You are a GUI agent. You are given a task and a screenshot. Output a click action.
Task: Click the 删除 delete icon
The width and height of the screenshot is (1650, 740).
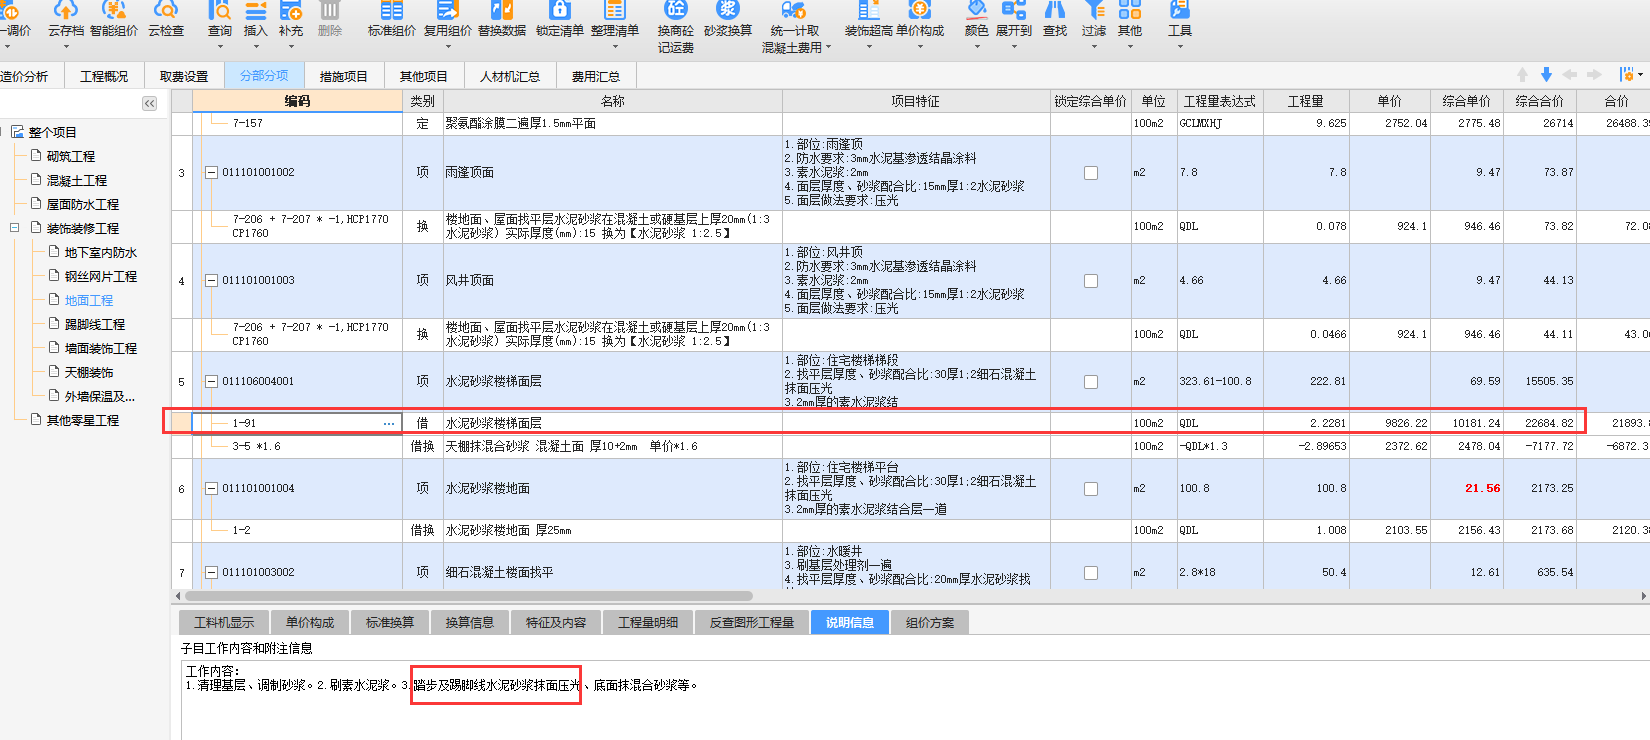coord(330,10)
